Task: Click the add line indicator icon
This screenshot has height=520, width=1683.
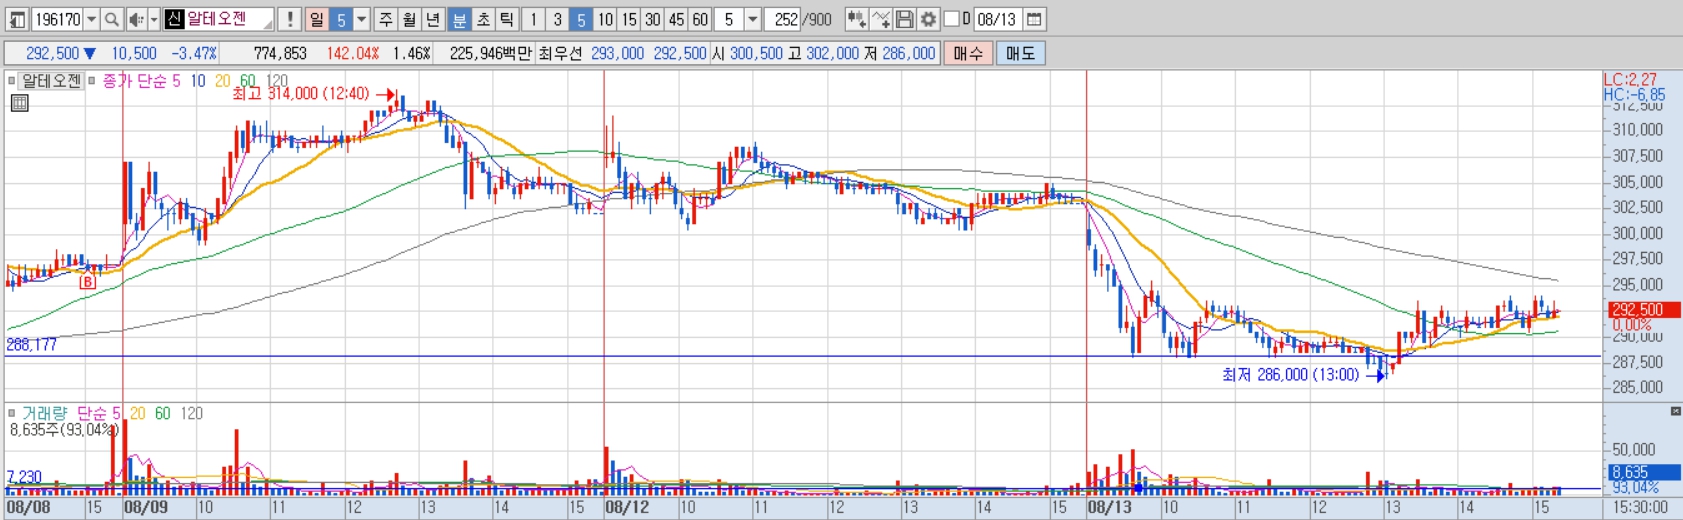Action: click(880, 19)
